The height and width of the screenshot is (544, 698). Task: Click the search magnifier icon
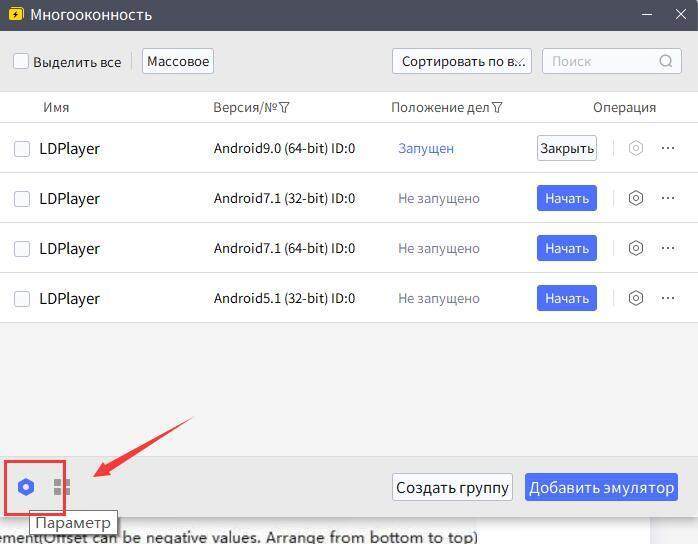[x=666, y=61]
